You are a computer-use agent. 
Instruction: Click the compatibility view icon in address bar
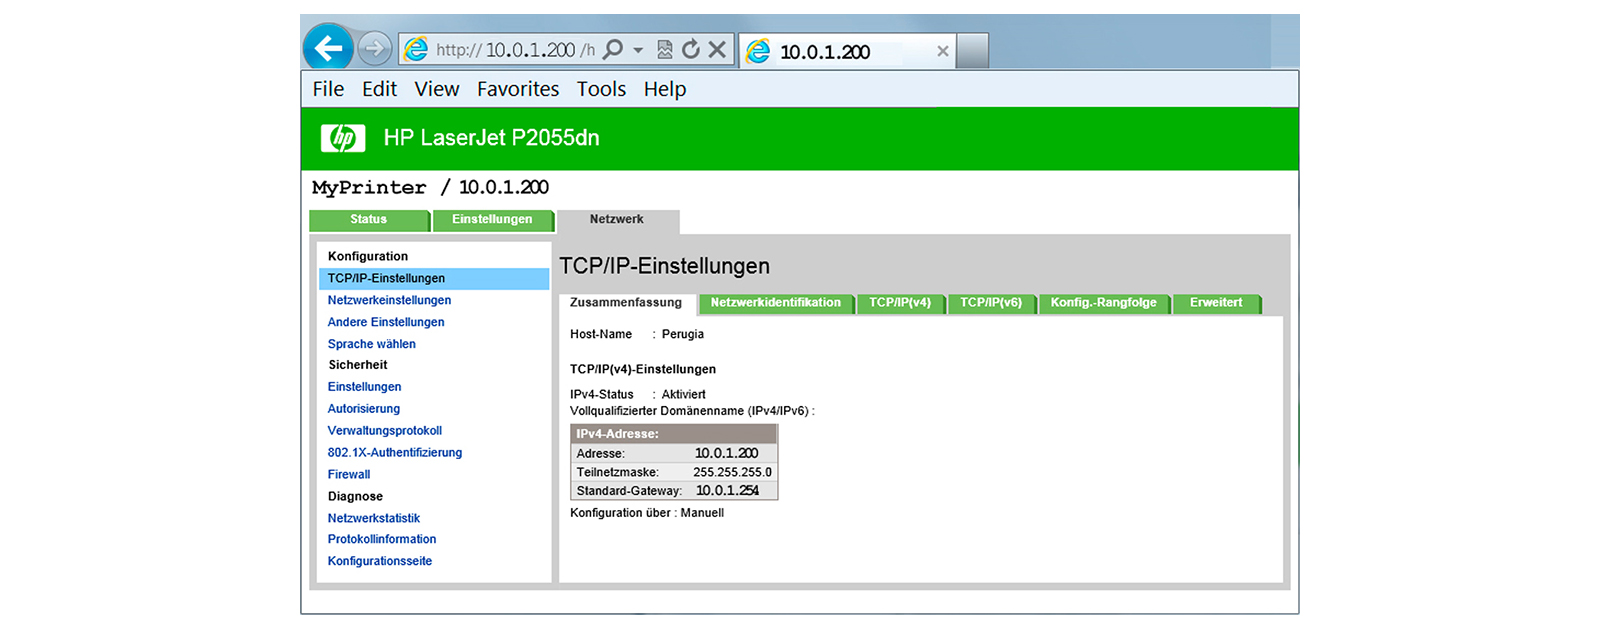(x=664, y=49)
